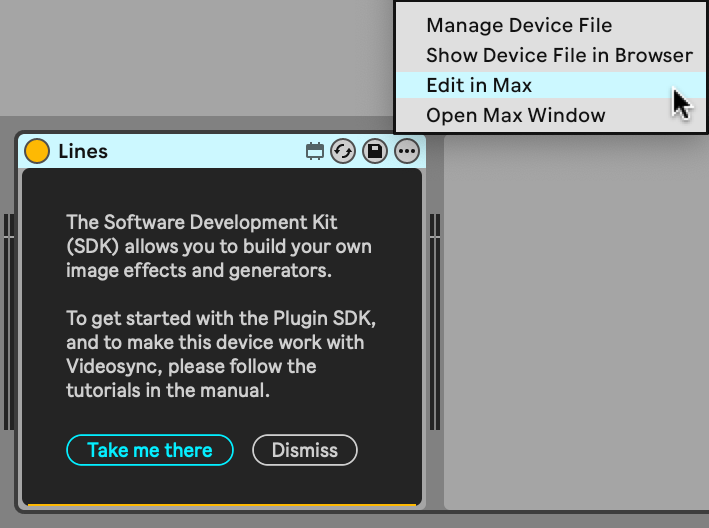Select the Lines device title text

click(83, 152)
